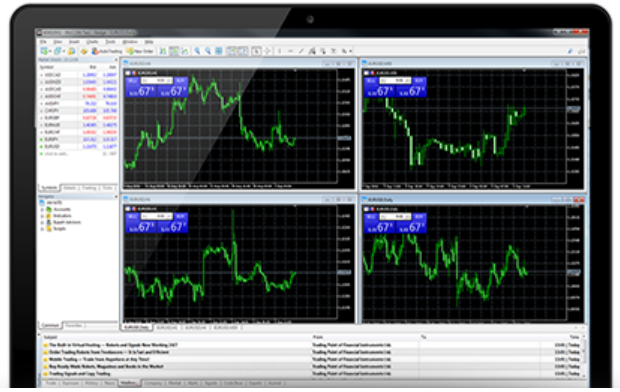
Task: Close the Navigator panel
Action: pyautogui.click(x=116, y=197)
